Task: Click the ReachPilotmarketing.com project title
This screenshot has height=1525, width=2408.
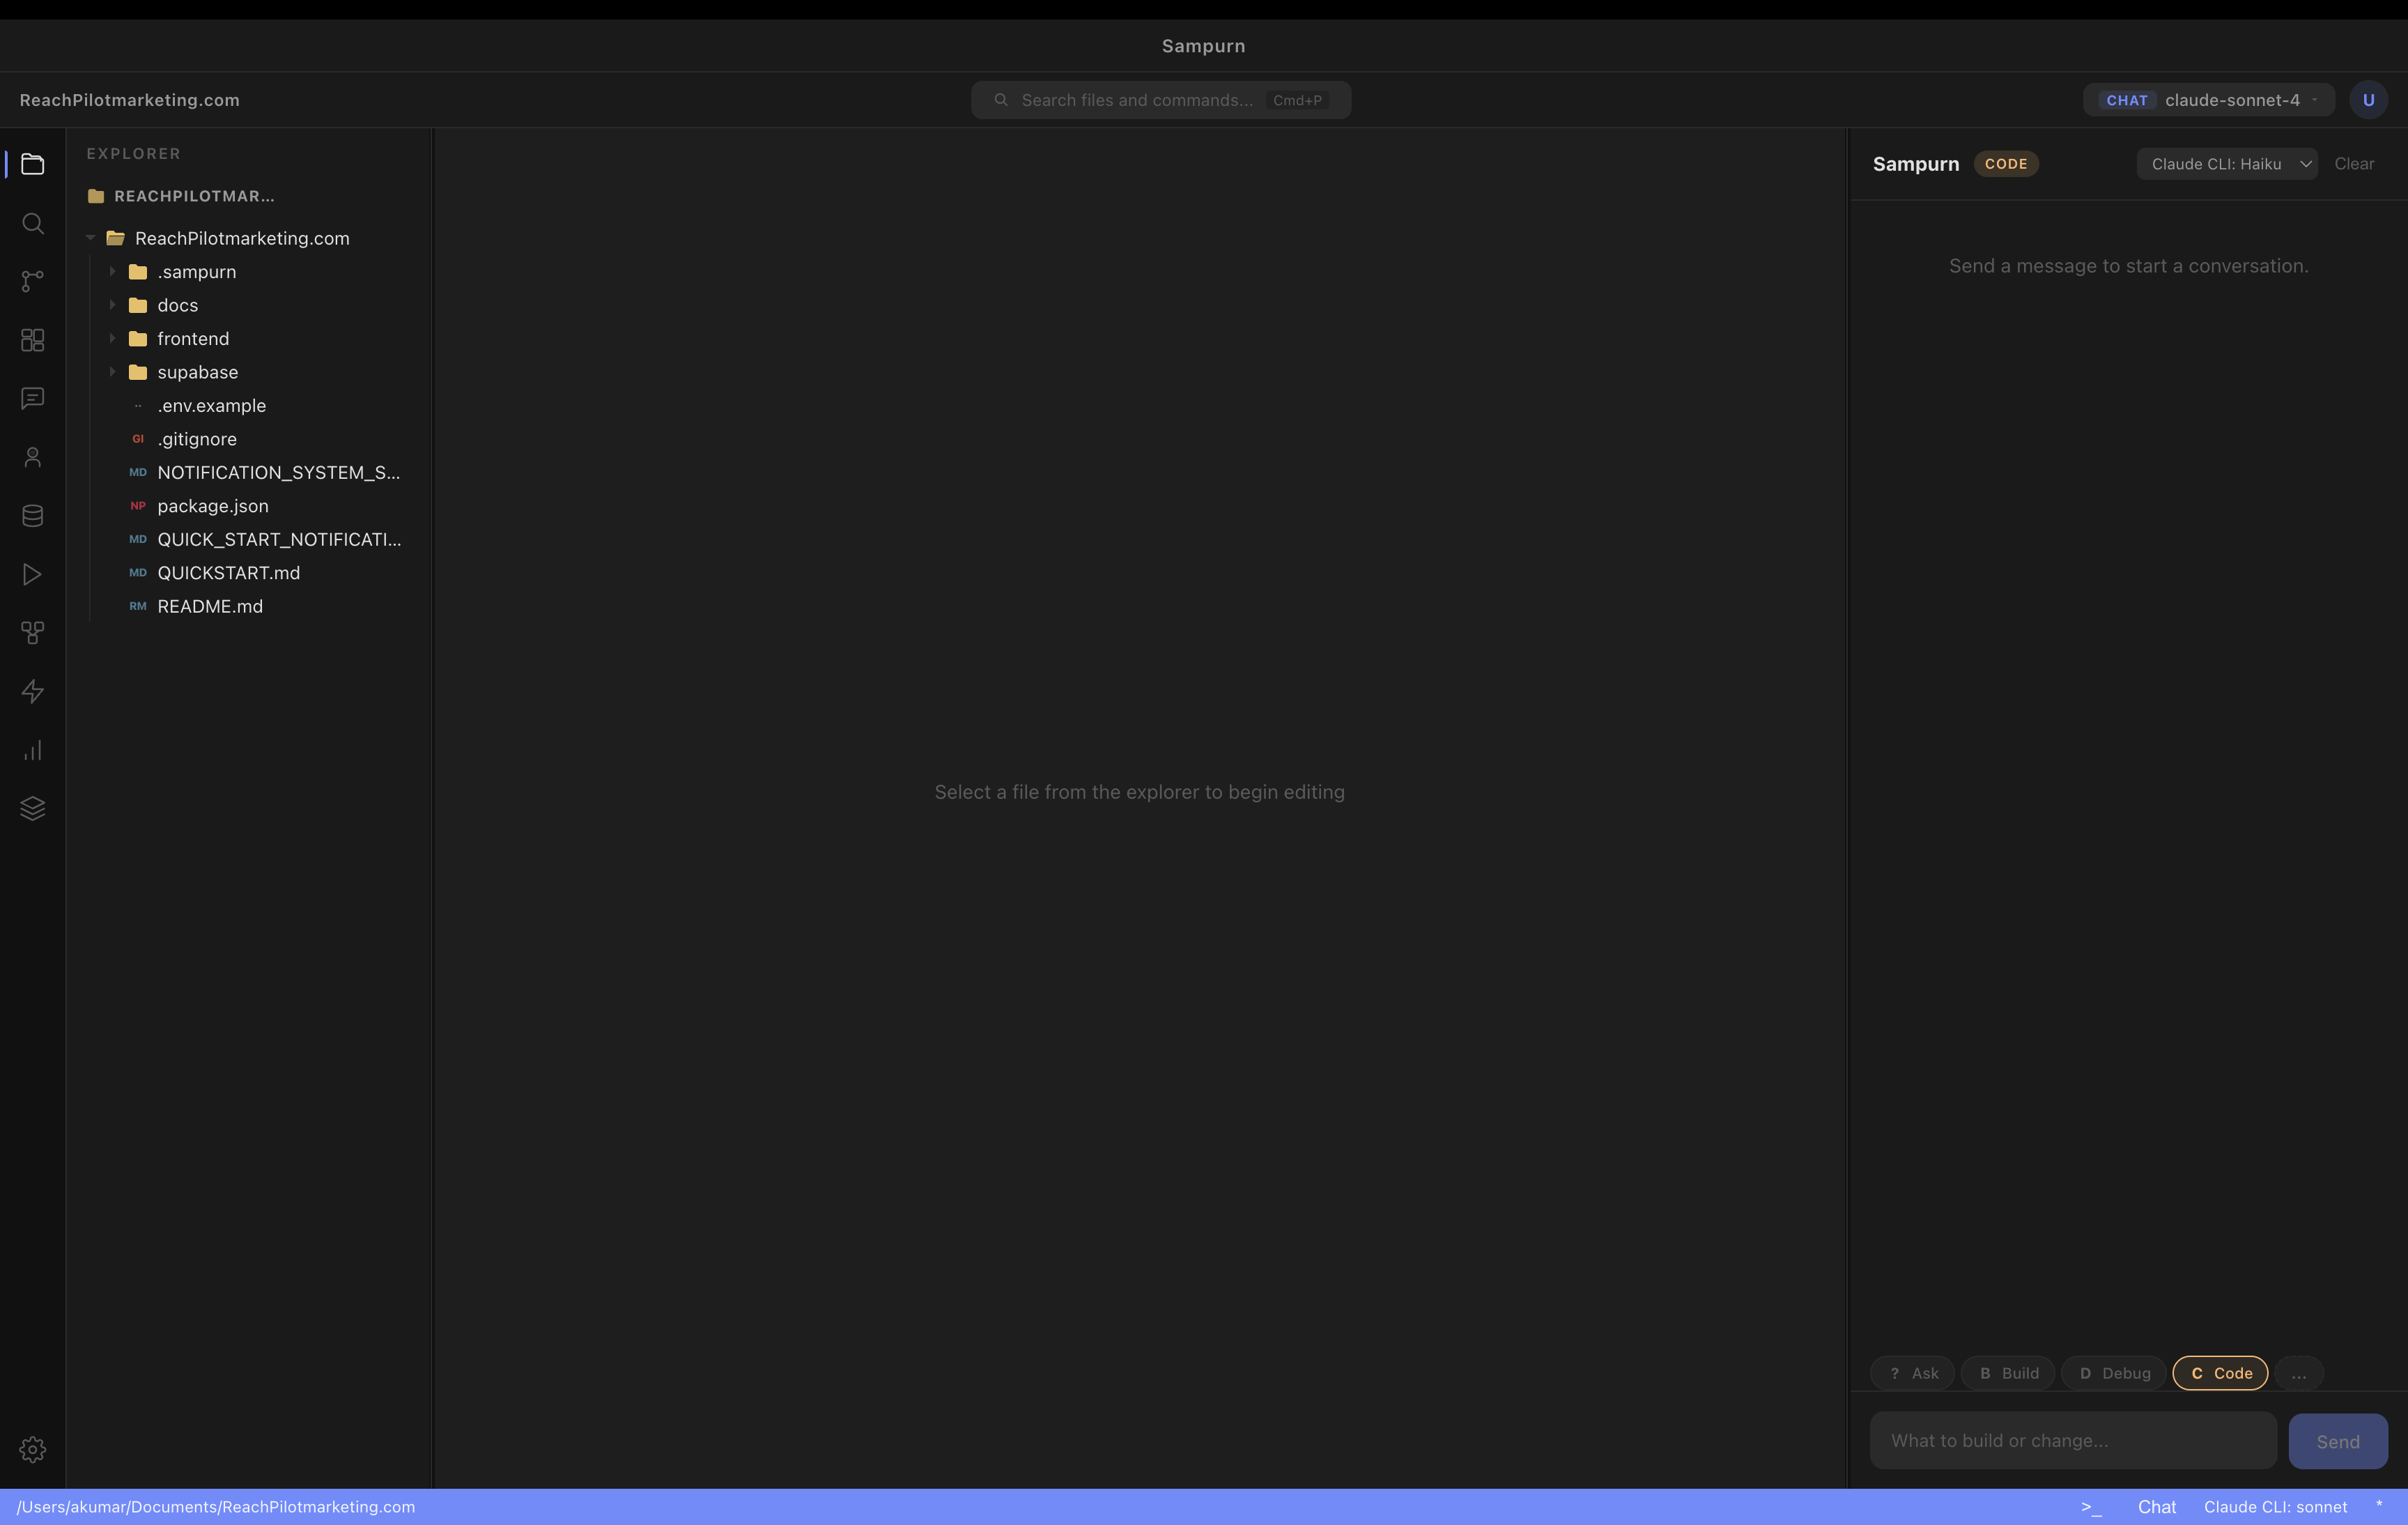Action: pos(130,100)
